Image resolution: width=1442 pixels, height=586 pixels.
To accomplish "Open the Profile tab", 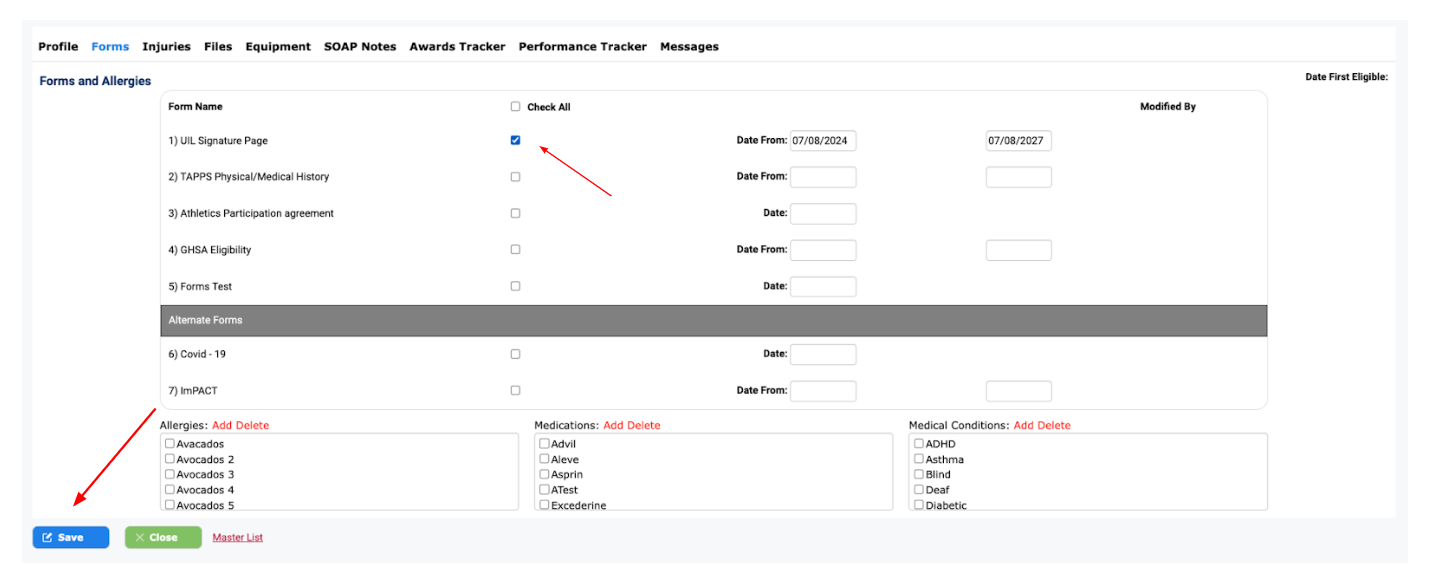I will pos(58,47).
